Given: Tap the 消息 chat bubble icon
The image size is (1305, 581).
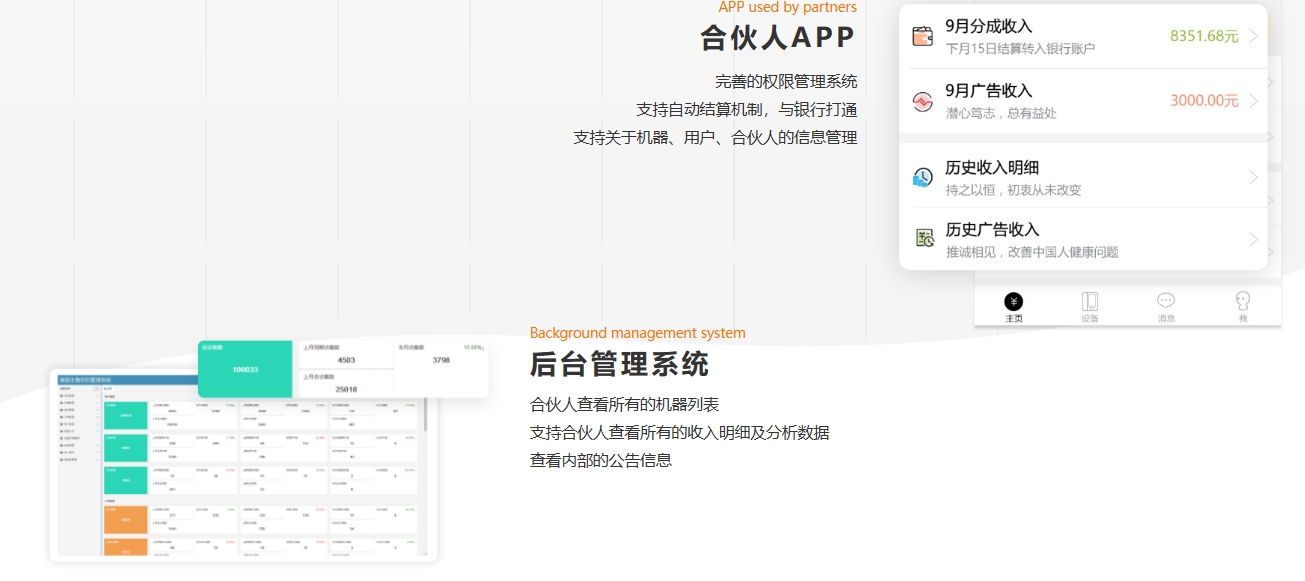Looking at the screenshot, I should pos(1166,300).
